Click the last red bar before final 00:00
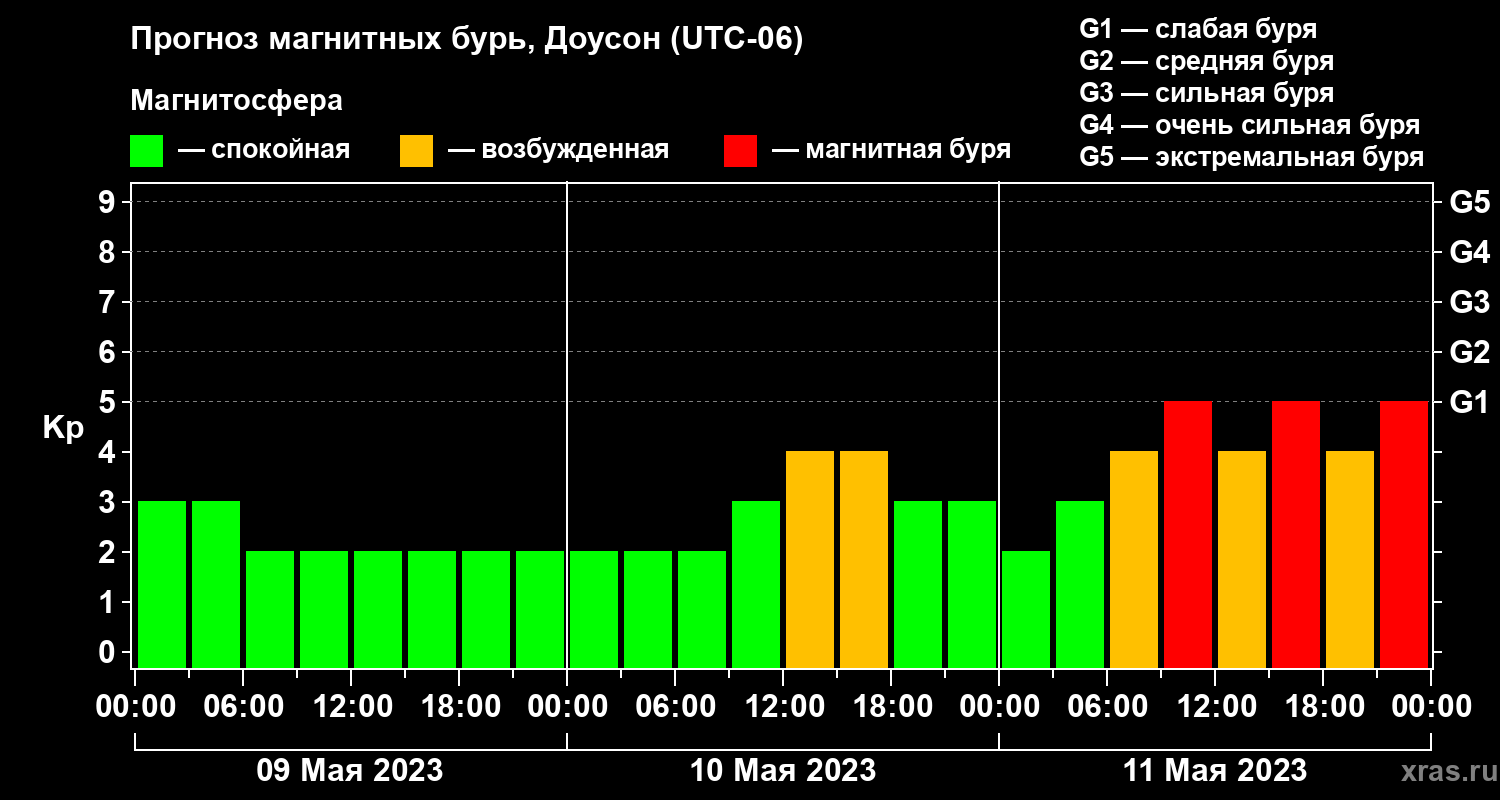1500x800 pixels. click(x=1404, y=534)
